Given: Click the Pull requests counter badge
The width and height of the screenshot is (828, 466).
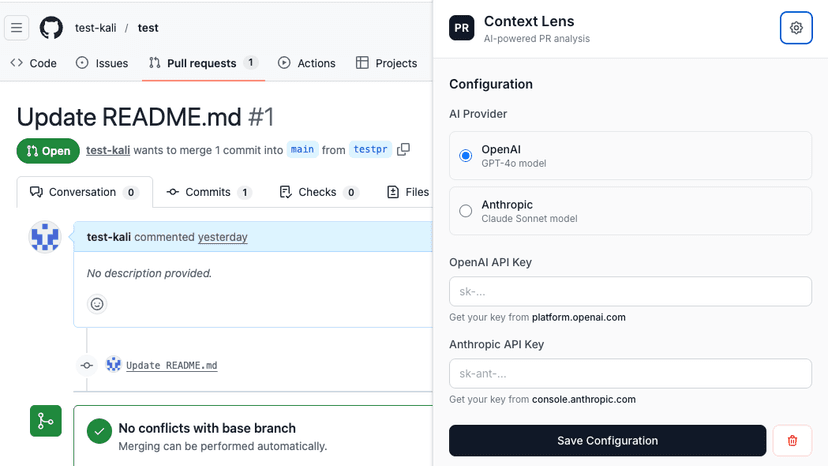Looking at the screenshot, I should coord(251,62).
